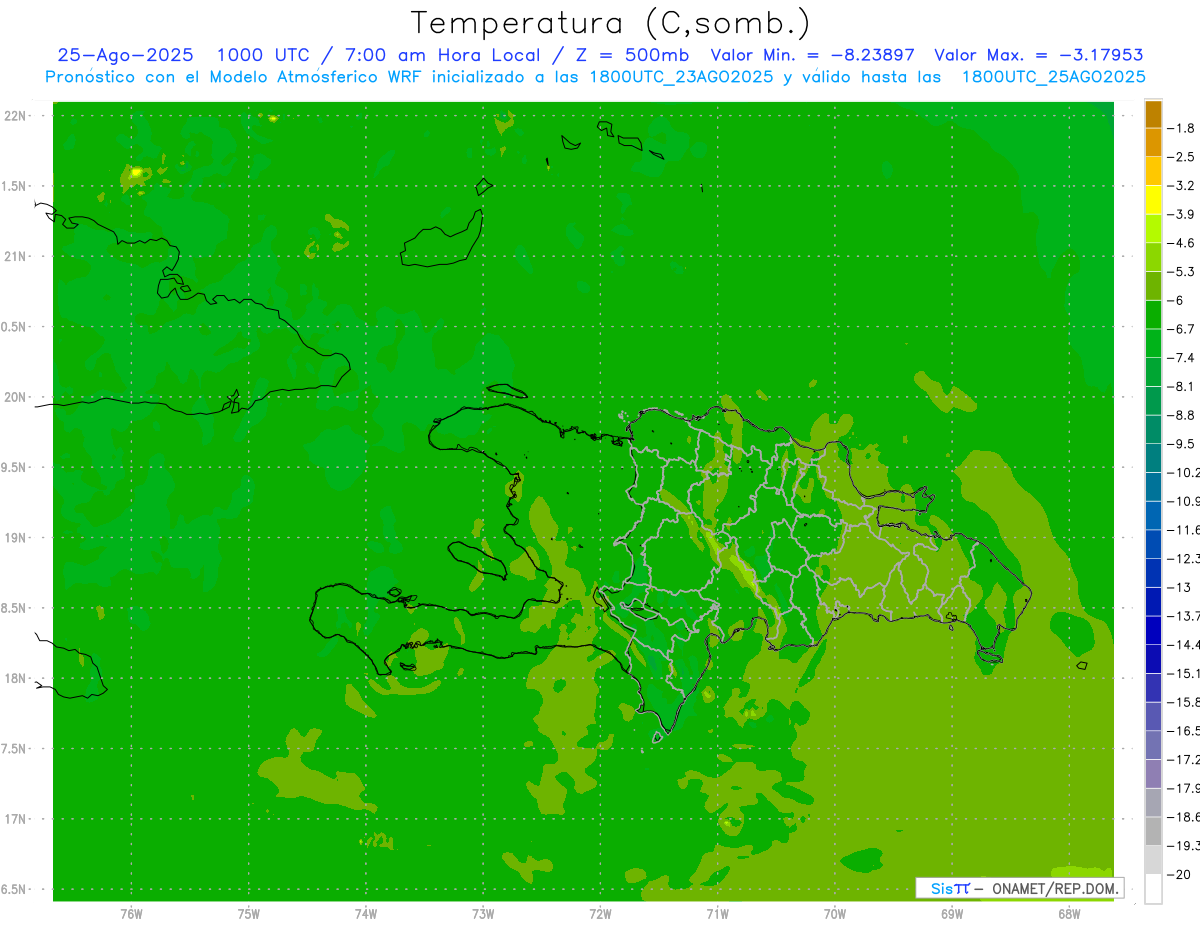
Task: Click the "18N" latitude label
Action: point(15,679)
